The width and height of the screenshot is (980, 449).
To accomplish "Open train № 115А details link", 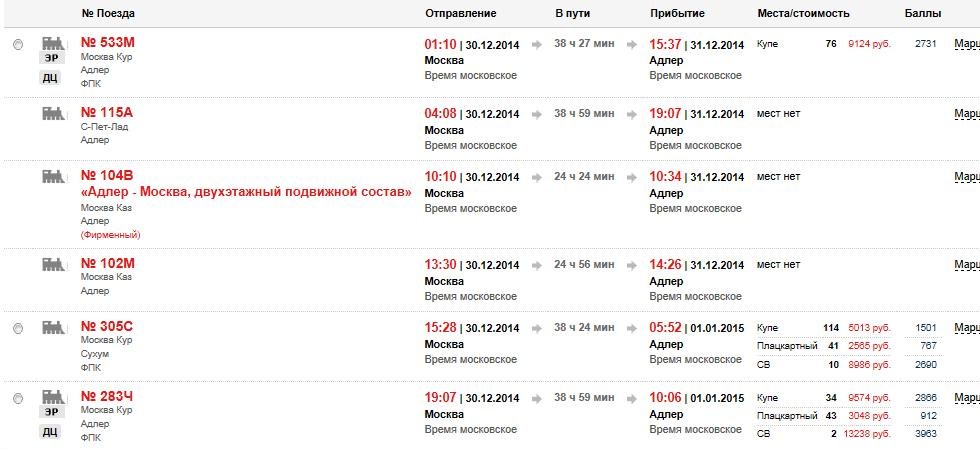I will [x=107, y=113].
